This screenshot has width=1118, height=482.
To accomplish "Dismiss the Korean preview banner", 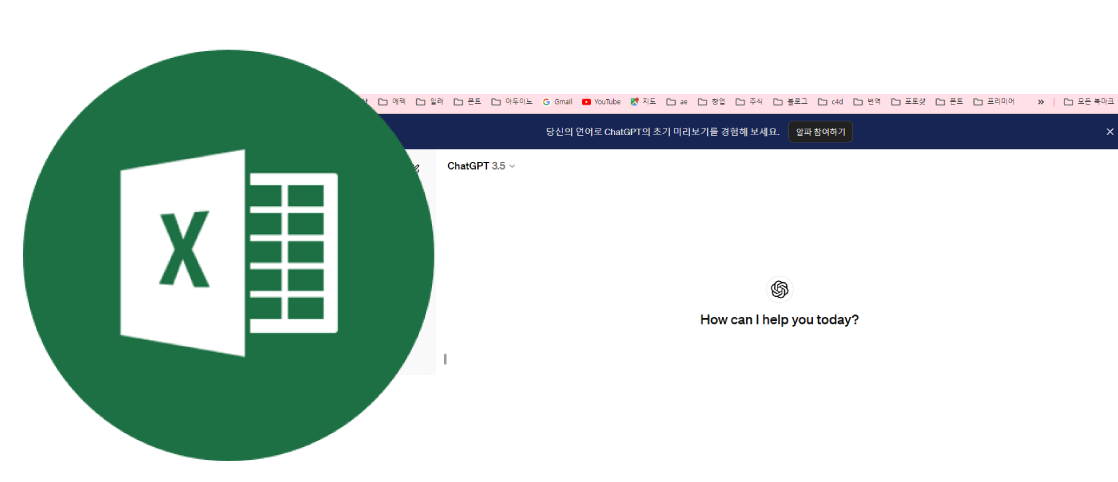I will (1109, 132).
